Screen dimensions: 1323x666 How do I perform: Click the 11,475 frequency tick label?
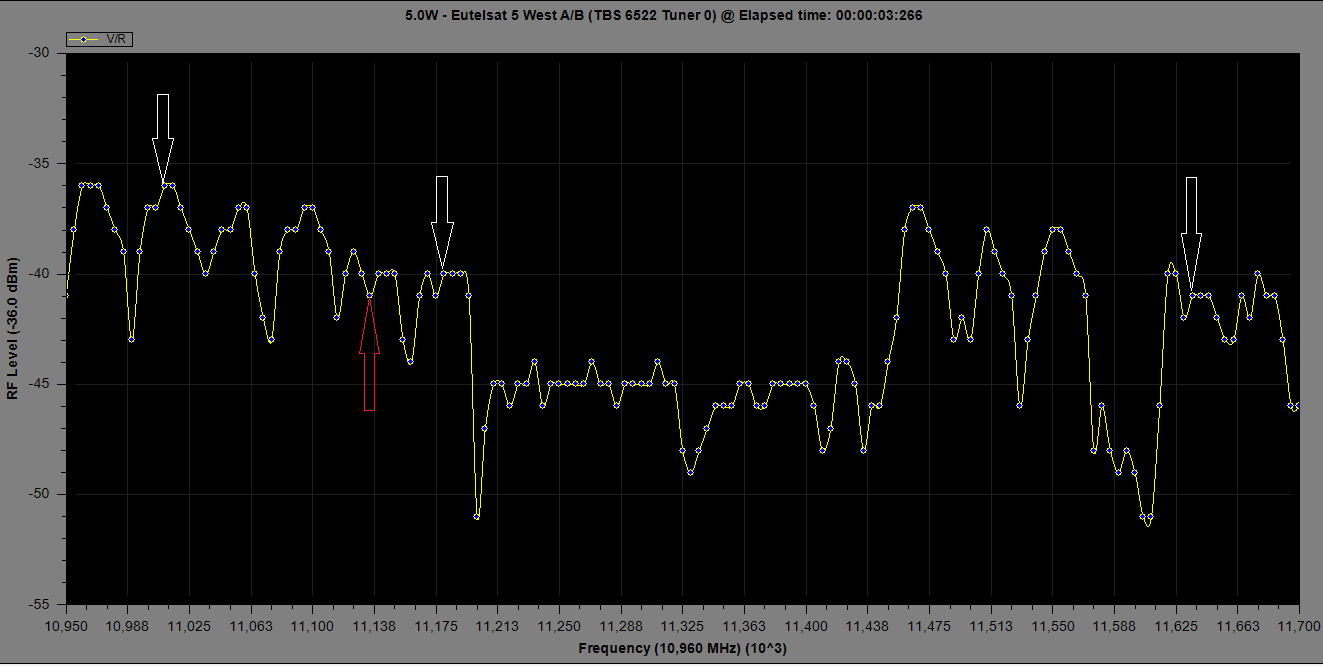coord(929,625)
